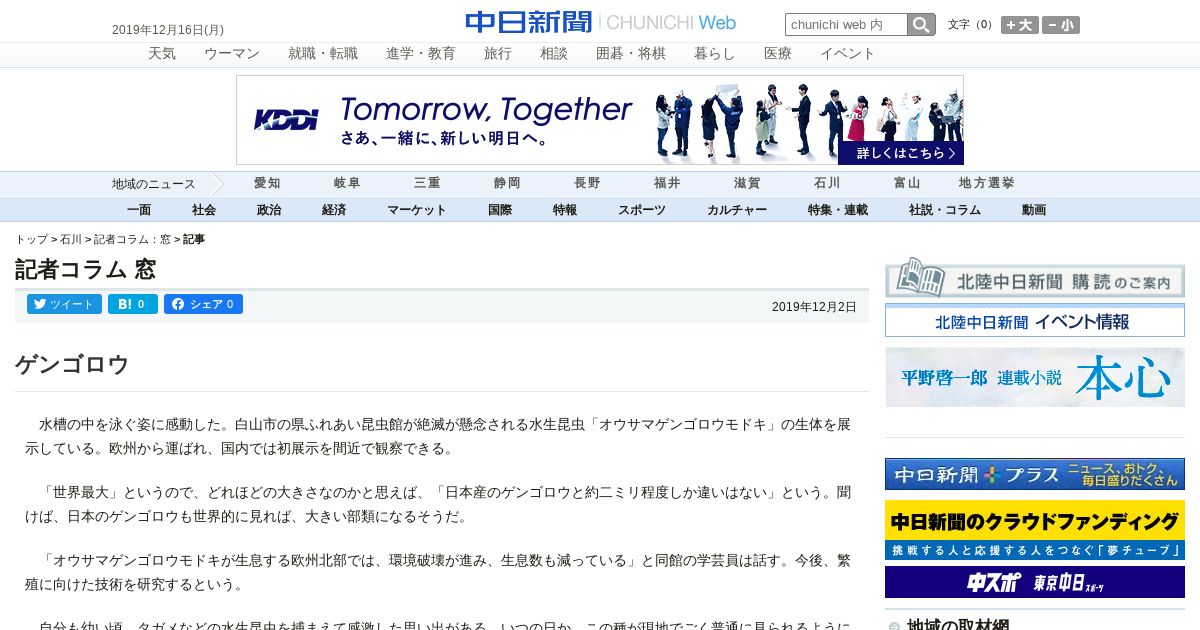Click the Chunichi Shimbun Web logo
Viewport: 1200px width, 630px height.
coord(600,22)
